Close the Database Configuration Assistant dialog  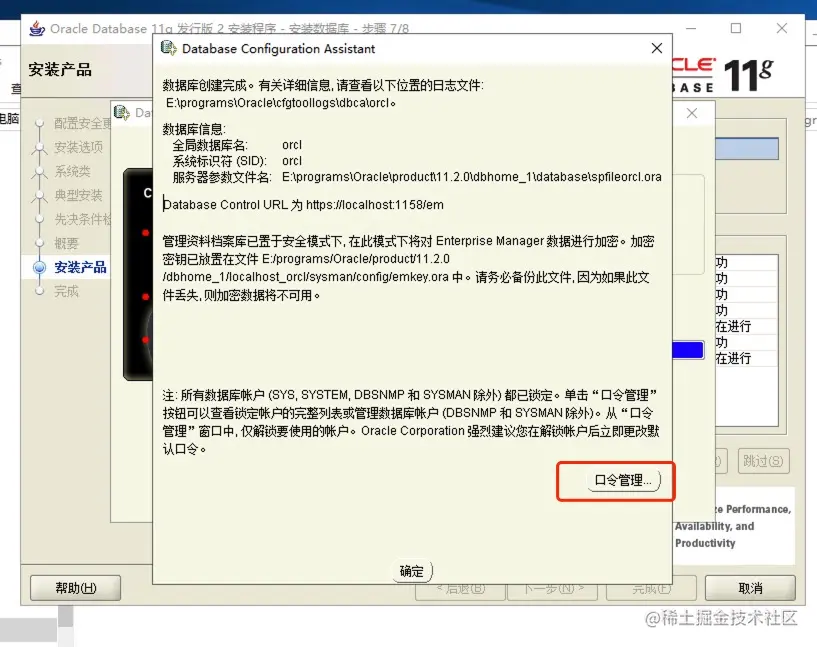(x=657, y=48)
